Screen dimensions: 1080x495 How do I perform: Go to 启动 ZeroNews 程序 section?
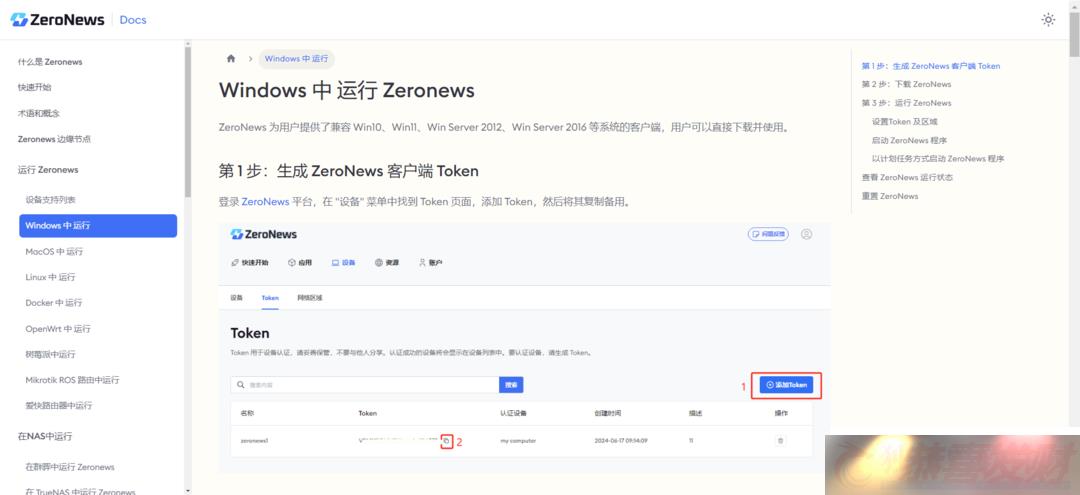[x=909, y=140]
